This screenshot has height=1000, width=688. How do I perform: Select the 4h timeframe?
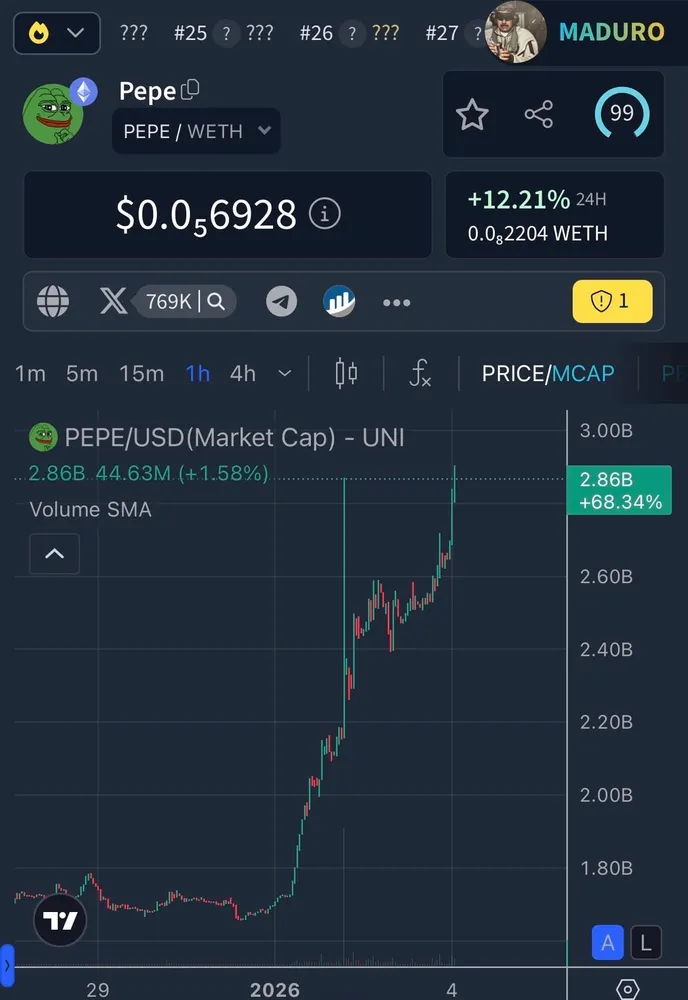(243, 373)
